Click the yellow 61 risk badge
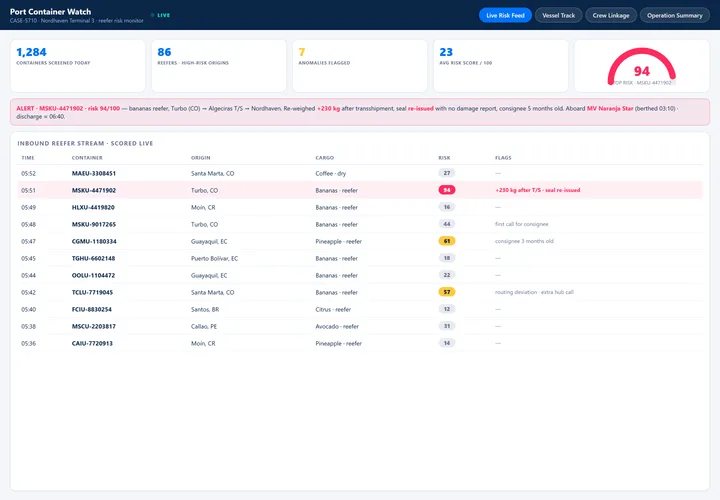This screenshot has height=500, width=720. (447, 241)
